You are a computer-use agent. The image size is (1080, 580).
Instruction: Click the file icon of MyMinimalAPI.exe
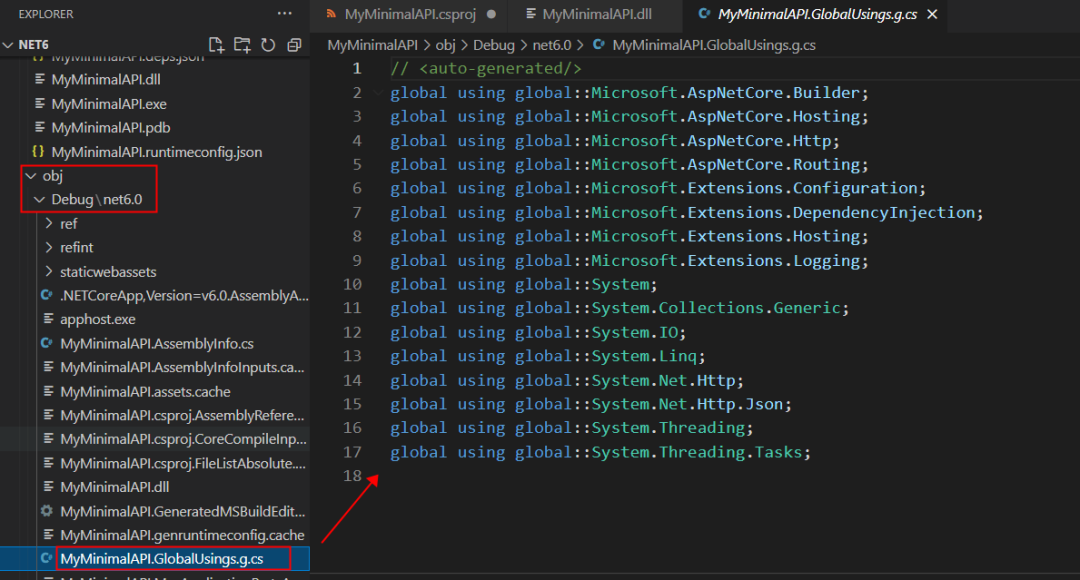40,104
